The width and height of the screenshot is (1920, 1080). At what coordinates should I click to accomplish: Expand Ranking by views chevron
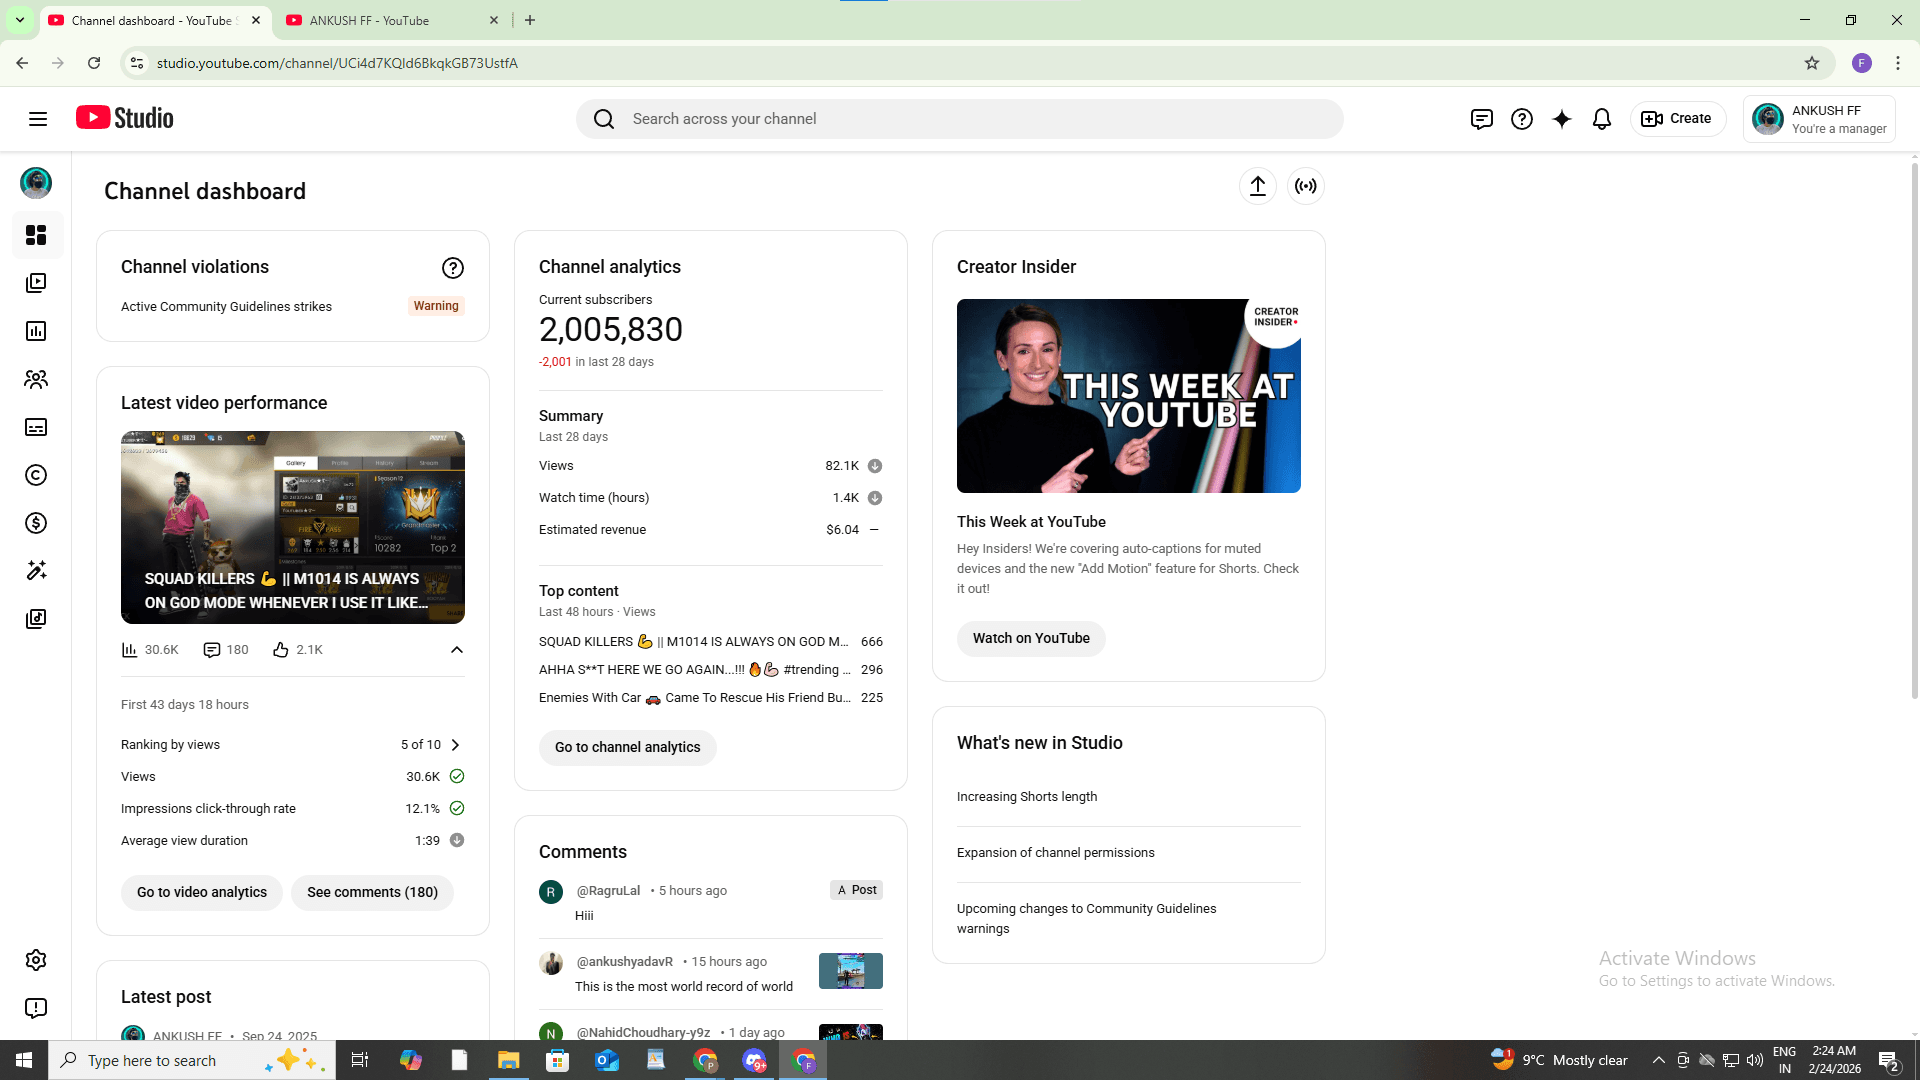pos(456,745)
